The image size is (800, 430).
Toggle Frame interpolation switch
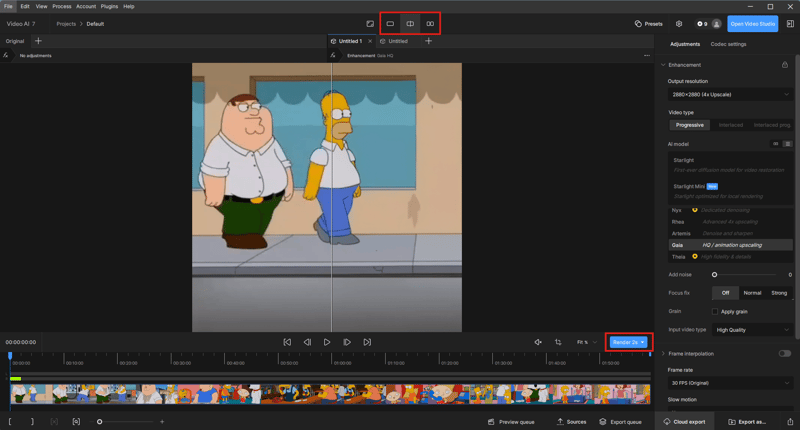(785, 353)
